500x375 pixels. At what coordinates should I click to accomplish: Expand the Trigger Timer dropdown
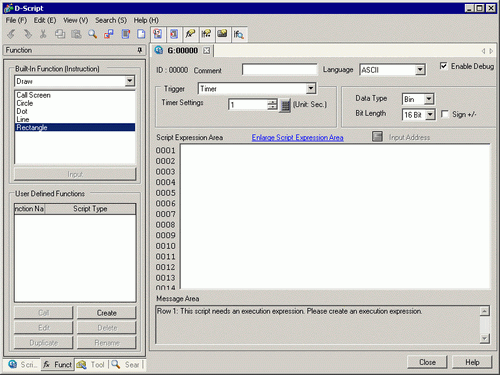pyautogui.click(x=311, y=88)
